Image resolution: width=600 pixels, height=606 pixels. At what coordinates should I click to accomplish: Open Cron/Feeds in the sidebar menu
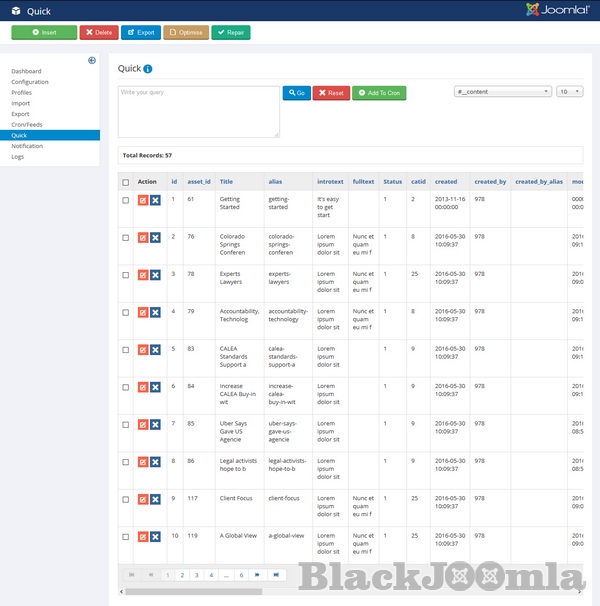(x=28, y=125)
